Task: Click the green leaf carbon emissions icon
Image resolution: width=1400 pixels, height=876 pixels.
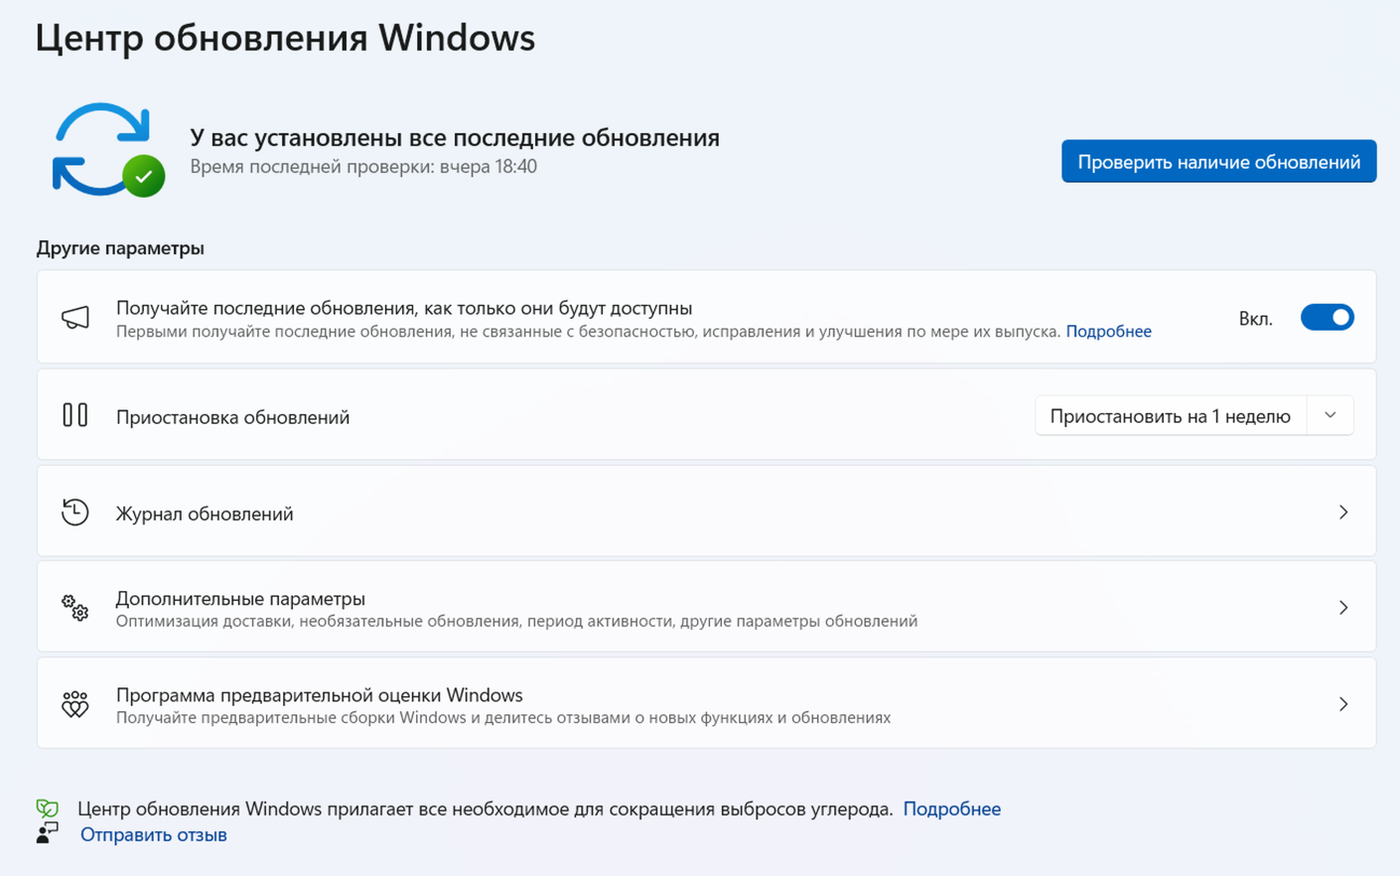Action: pyautogui.click(x=47, y=808)
